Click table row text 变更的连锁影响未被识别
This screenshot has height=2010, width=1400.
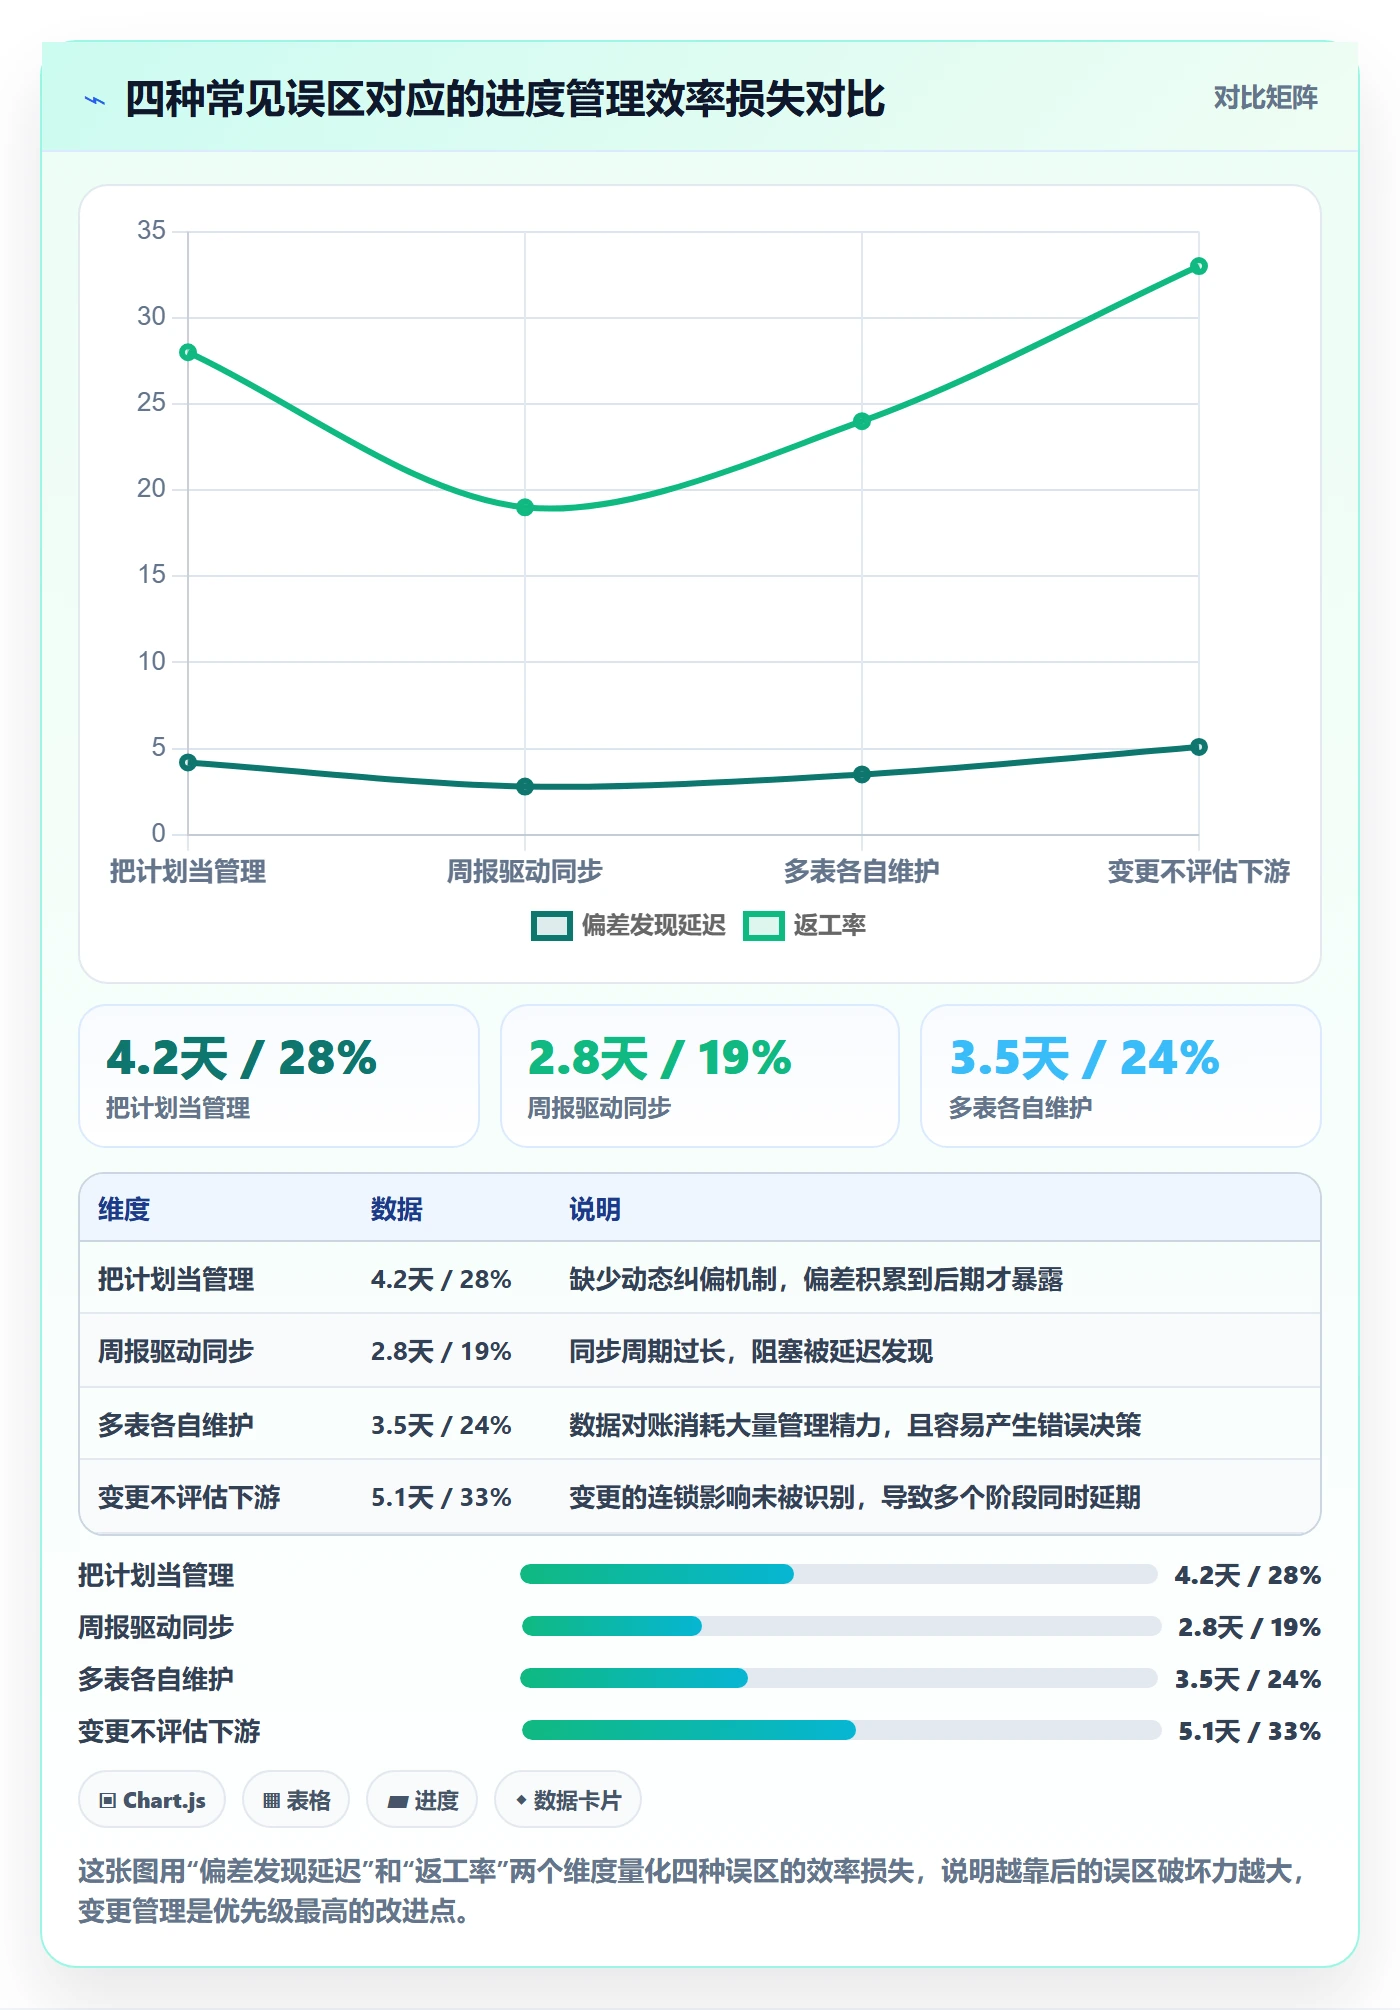pos(712,1497)
